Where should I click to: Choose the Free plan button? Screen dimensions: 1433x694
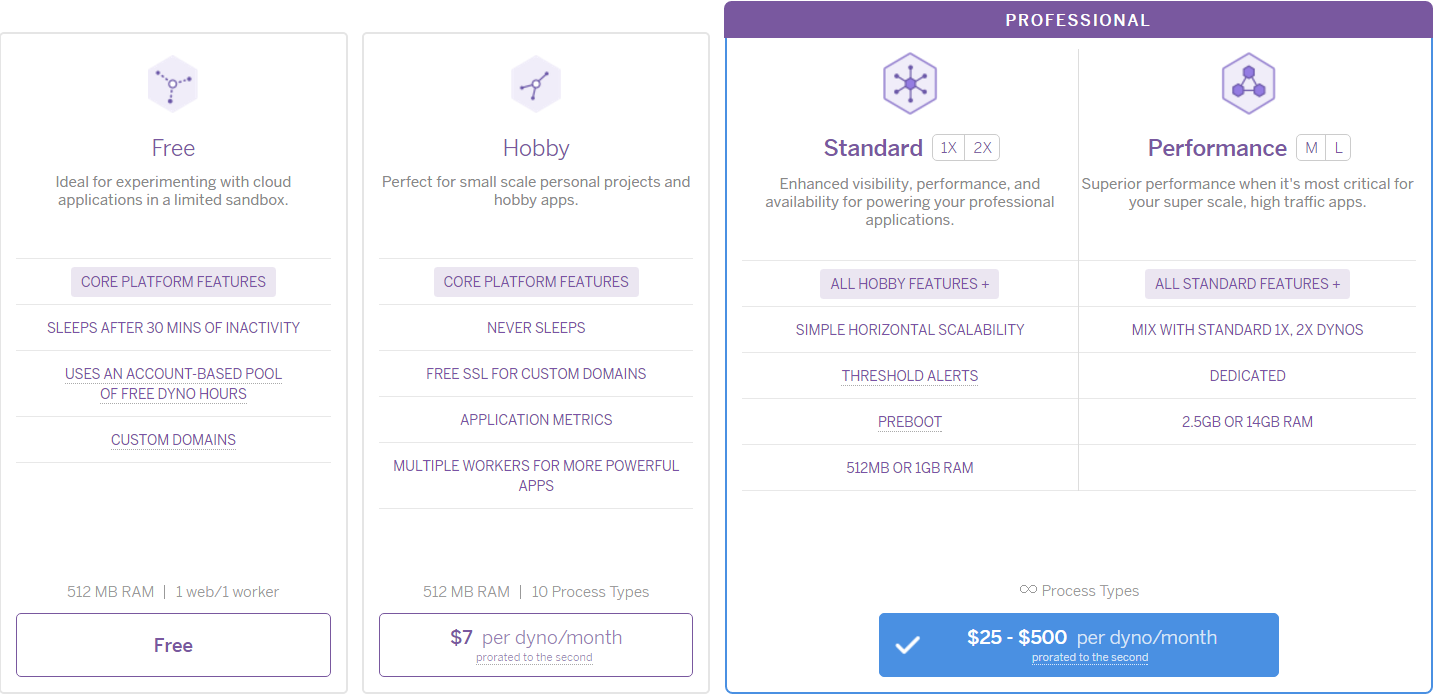pyautogui.click(x=173, y=645)
